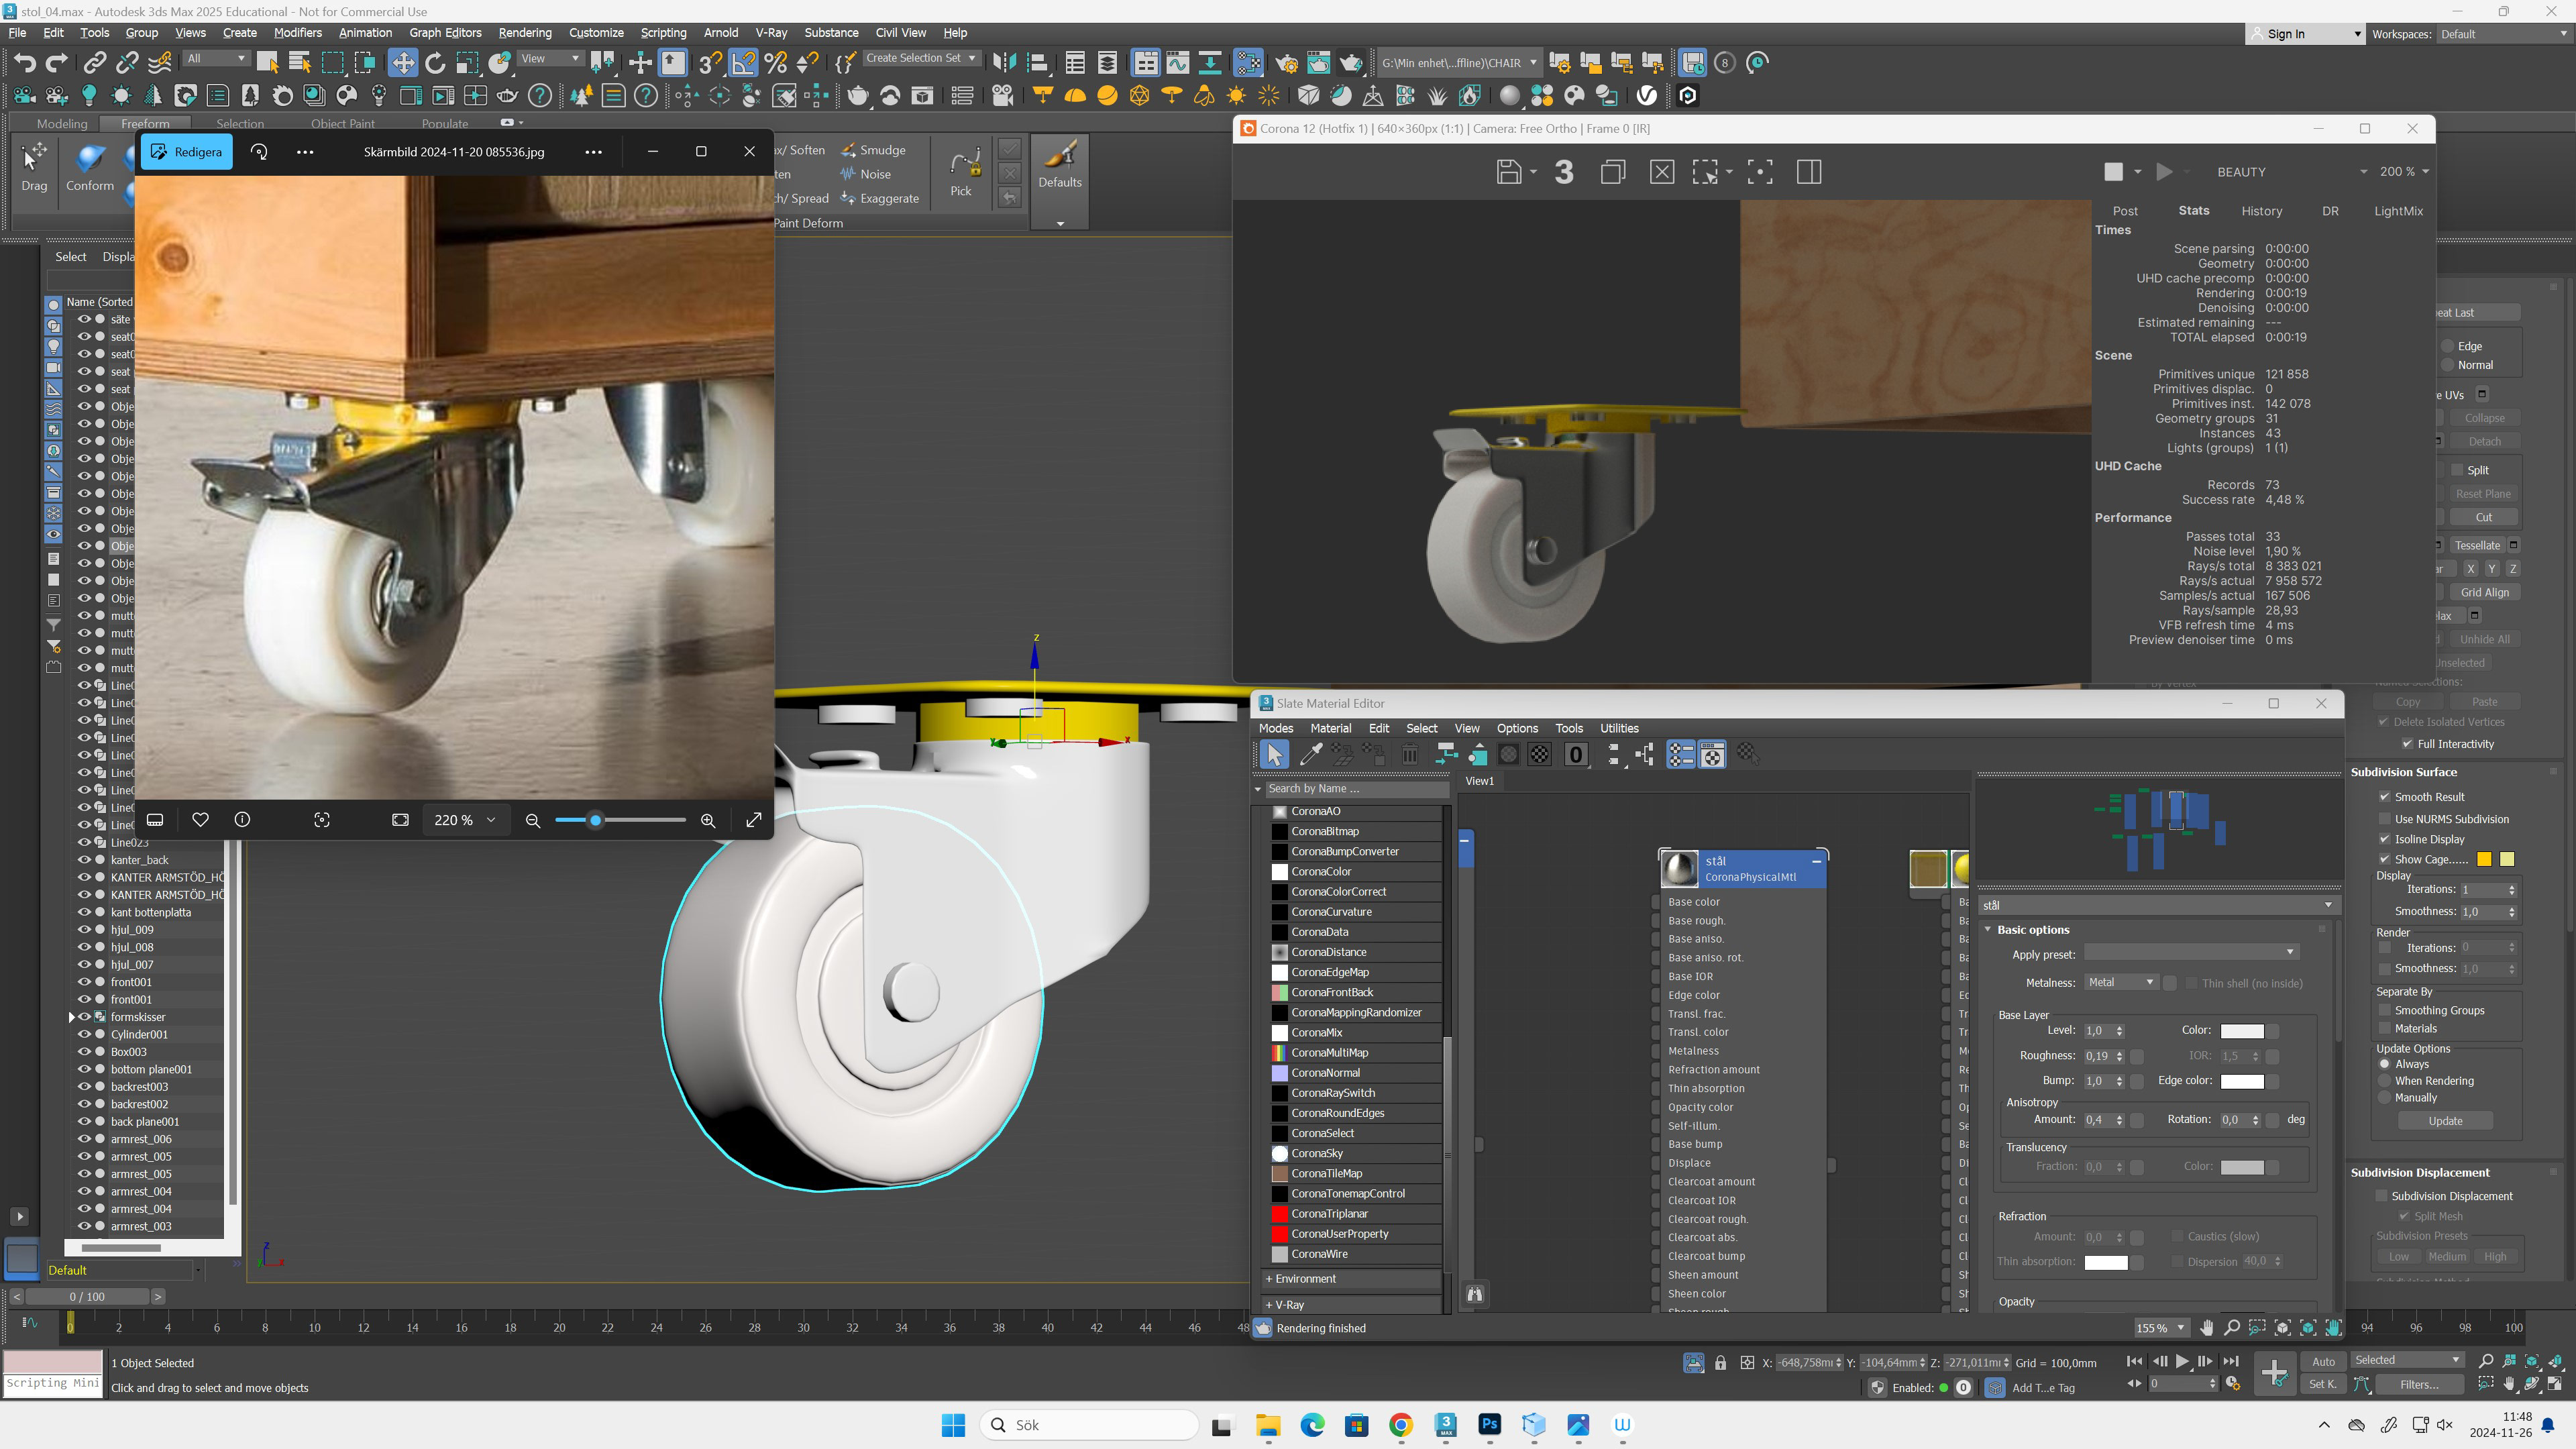Click the Stop render square in Corona window
Viewport: 2576px width, 1449px height.
(x=2113, y=172)
